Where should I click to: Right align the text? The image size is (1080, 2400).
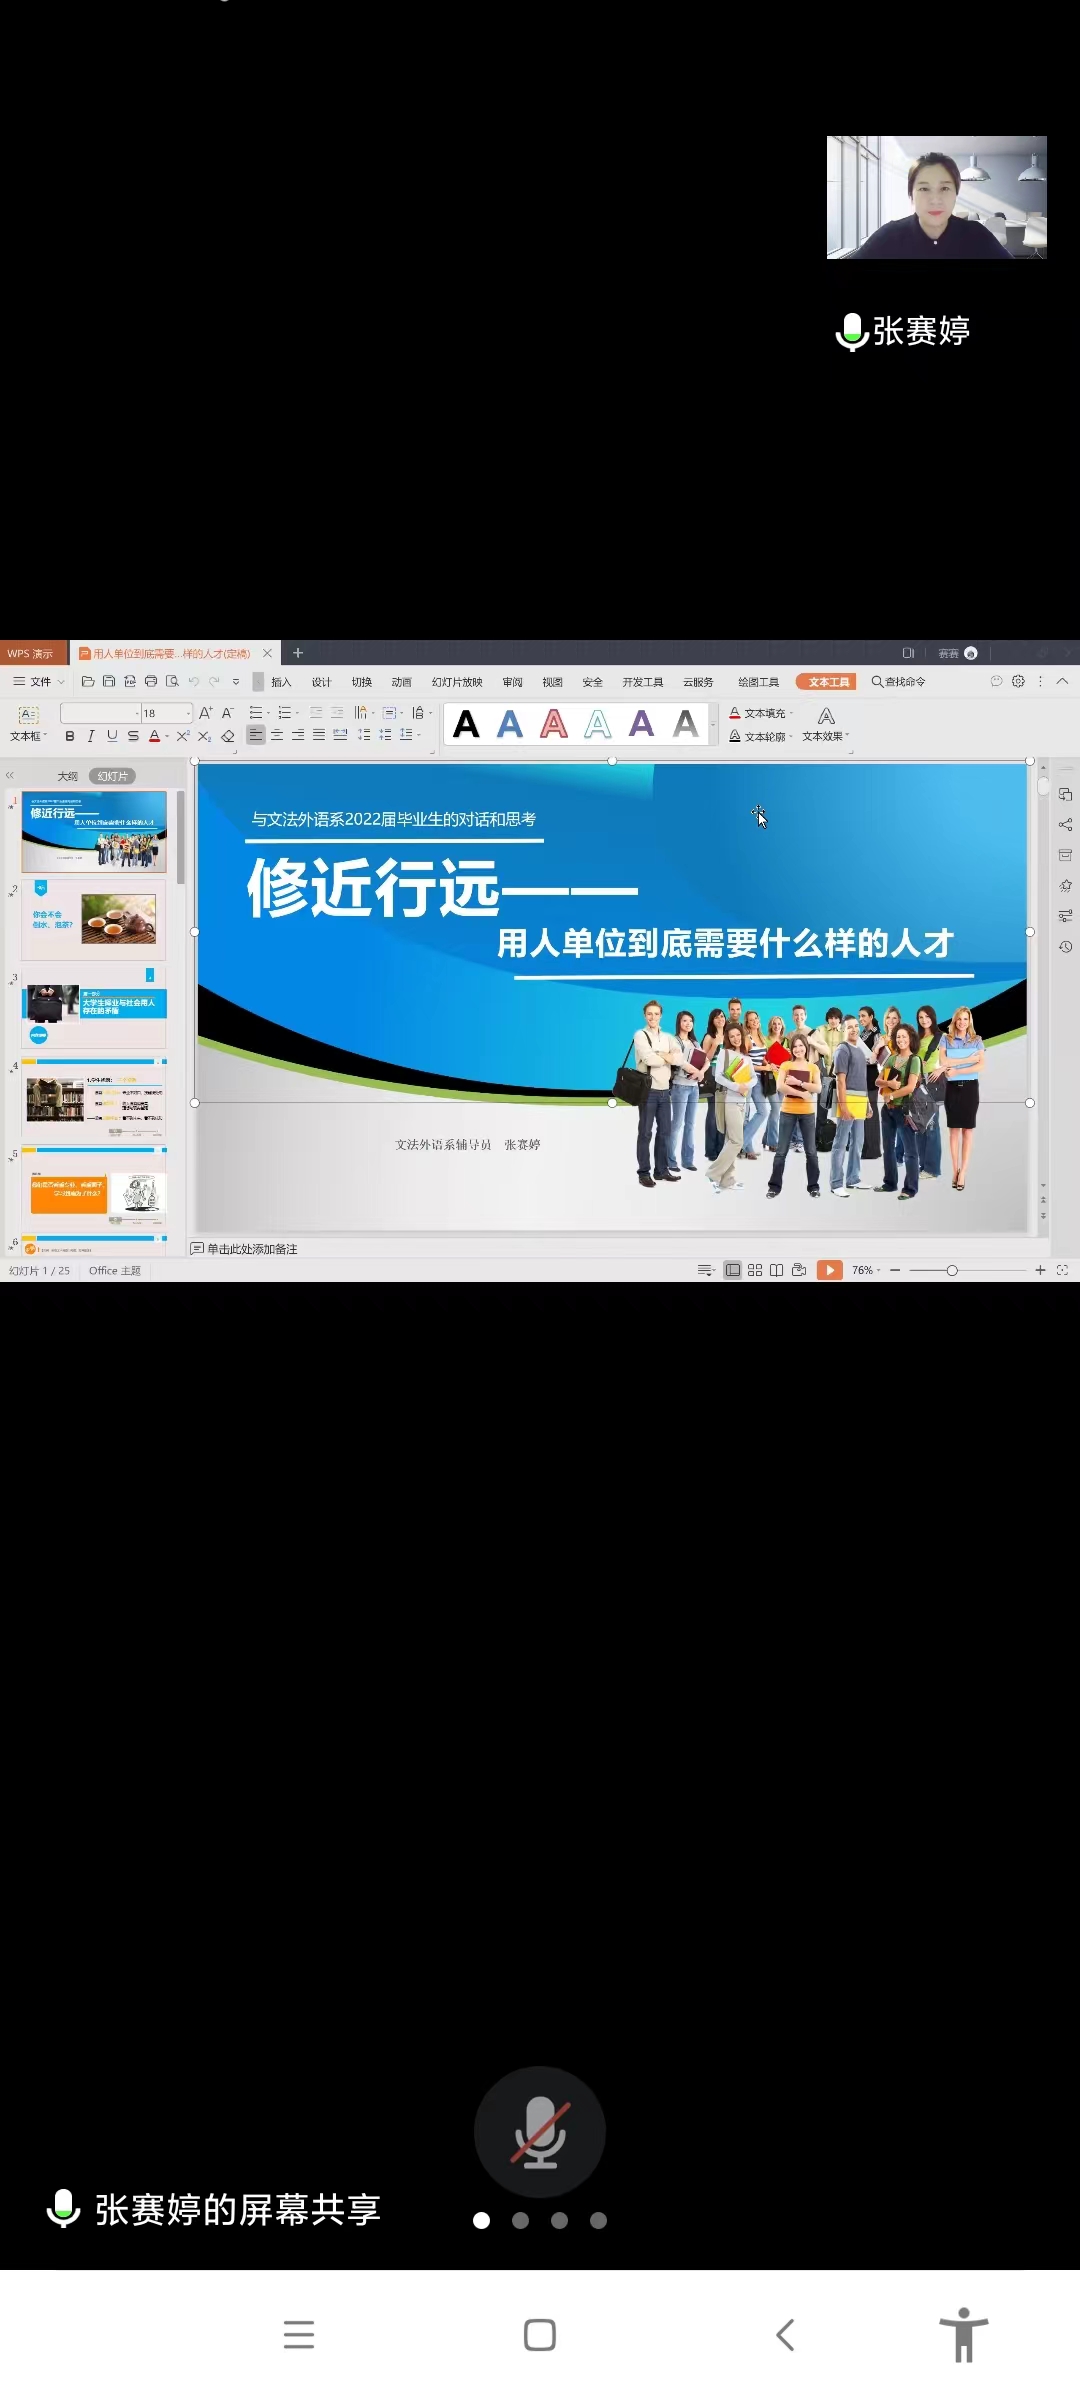tap(298, 735)
